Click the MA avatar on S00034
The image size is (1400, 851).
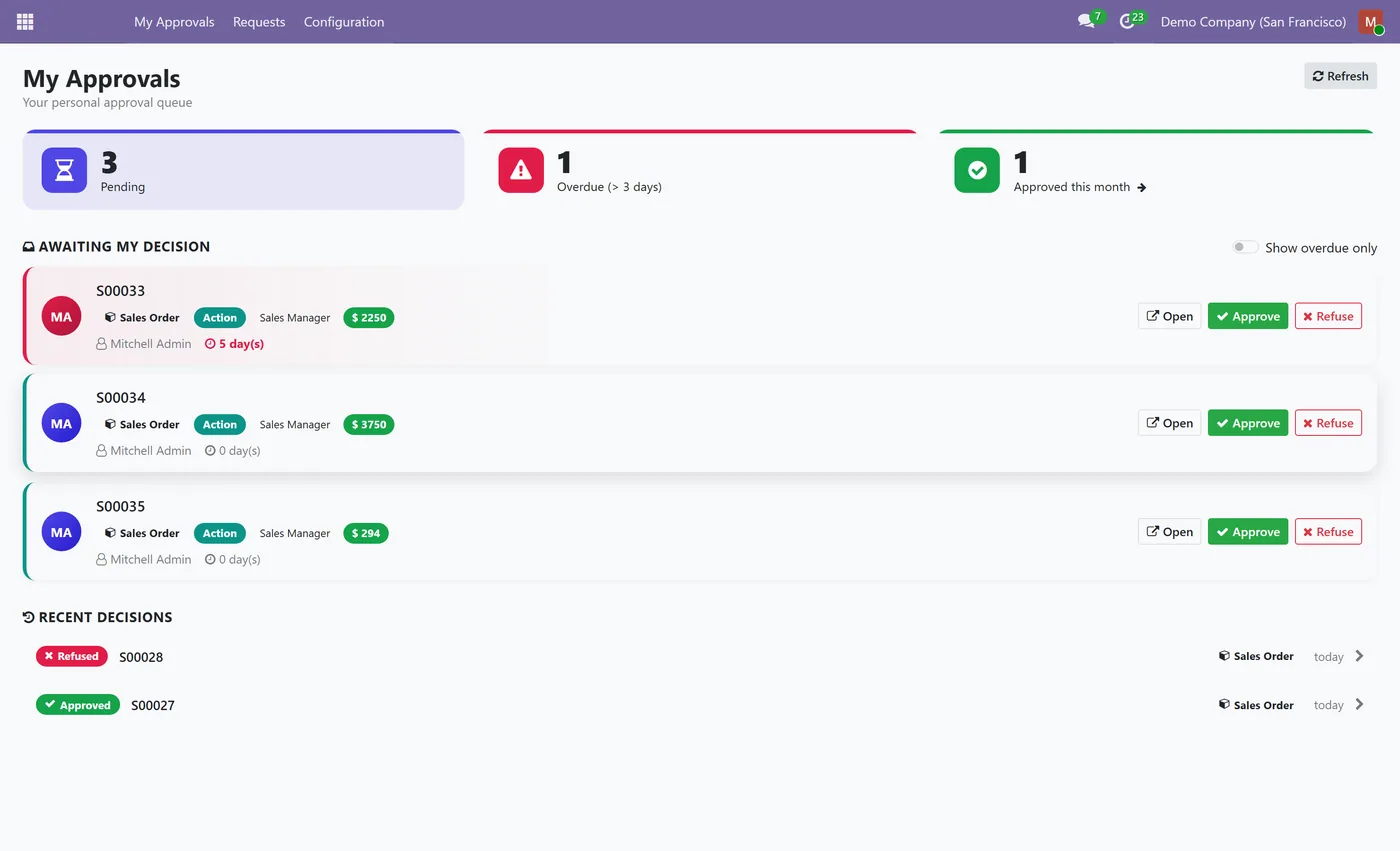click(x=61, y=423)
